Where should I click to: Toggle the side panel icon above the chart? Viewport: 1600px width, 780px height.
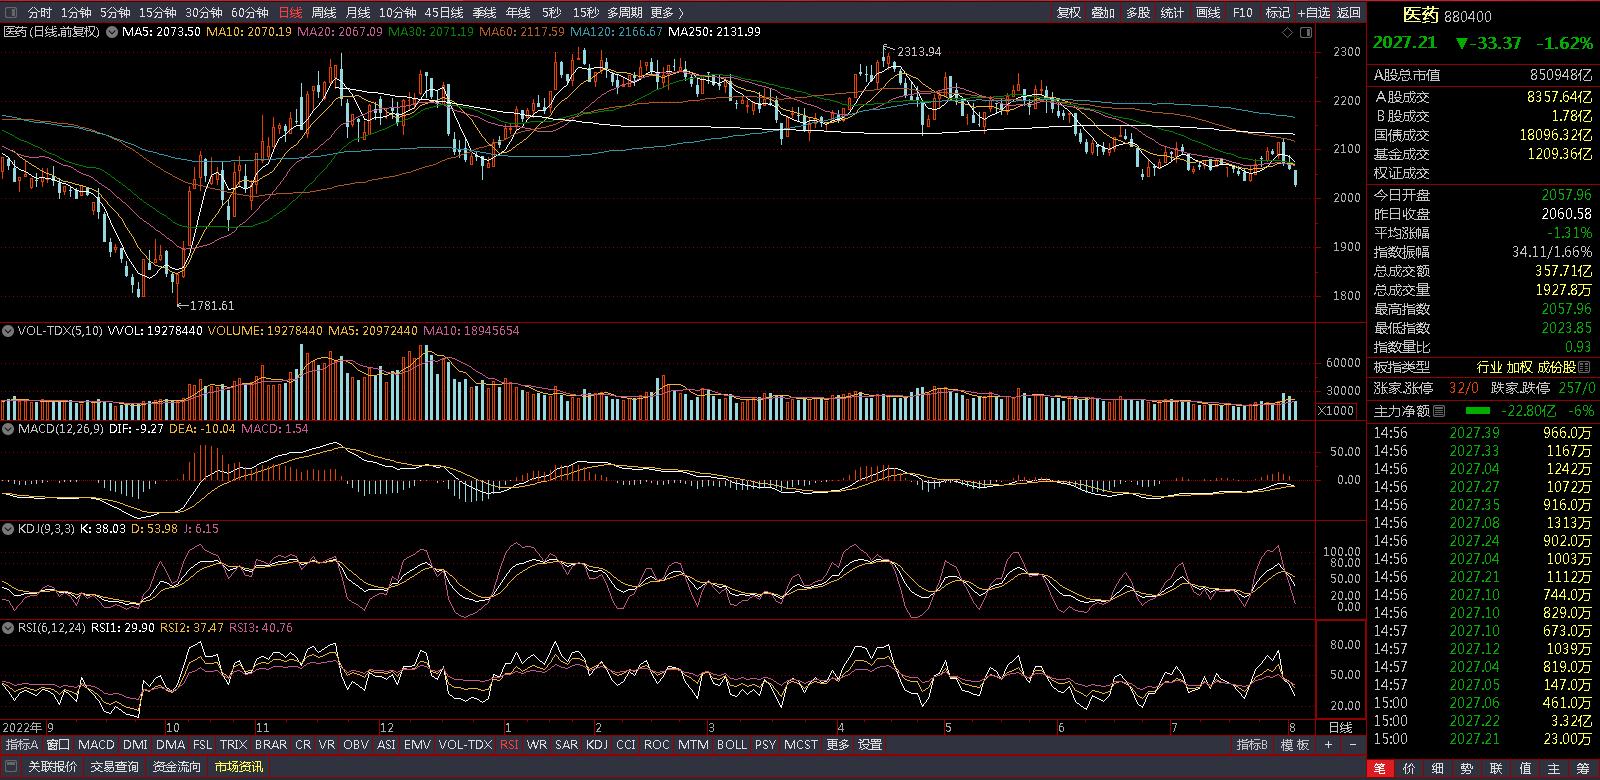[1305, 32]
